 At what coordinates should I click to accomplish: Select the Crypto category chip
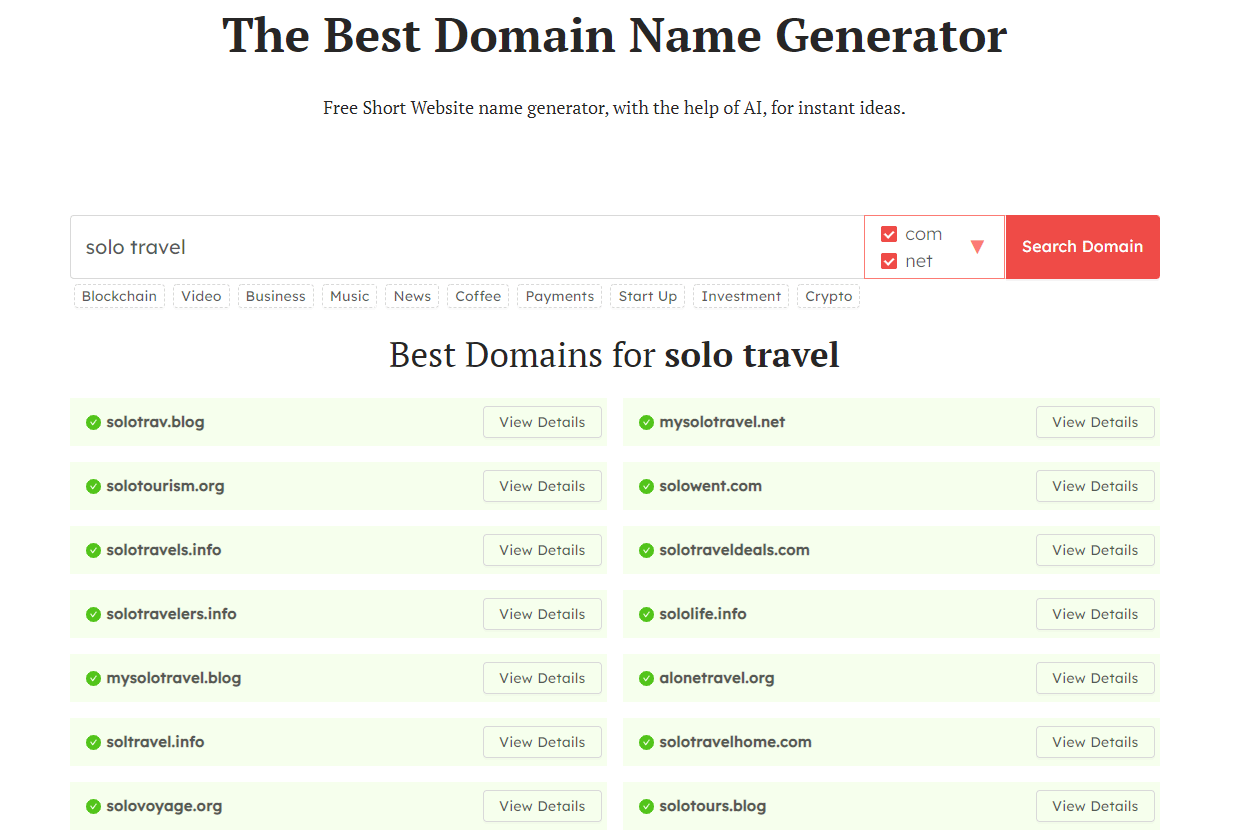pyautogui.click(x=827, y=296)
